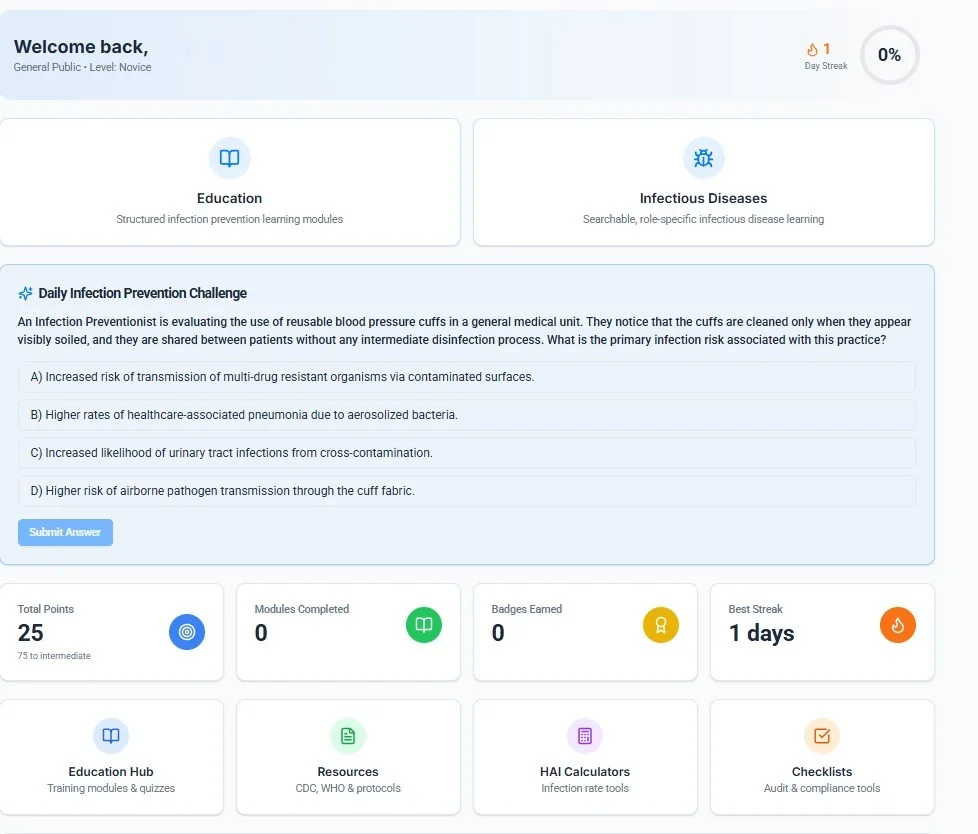Click the Submit Answer button
This screenshot has width=978, height=834.
coord(65,533)
